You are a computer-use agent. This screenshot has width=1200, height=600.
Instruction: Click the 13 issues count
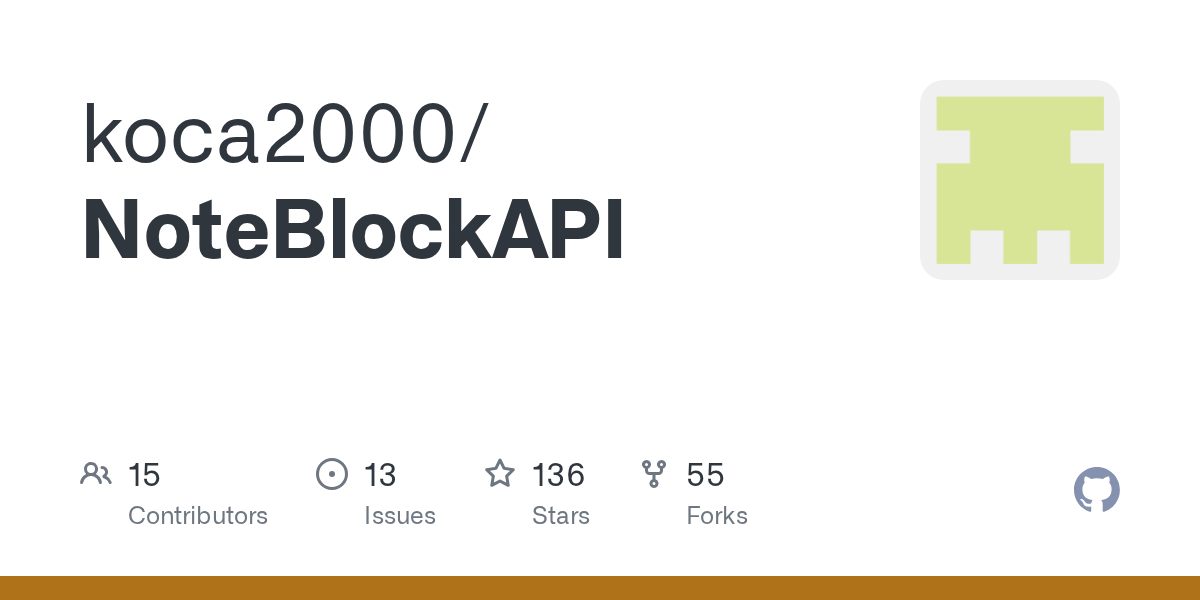click(x=380, y=475)
